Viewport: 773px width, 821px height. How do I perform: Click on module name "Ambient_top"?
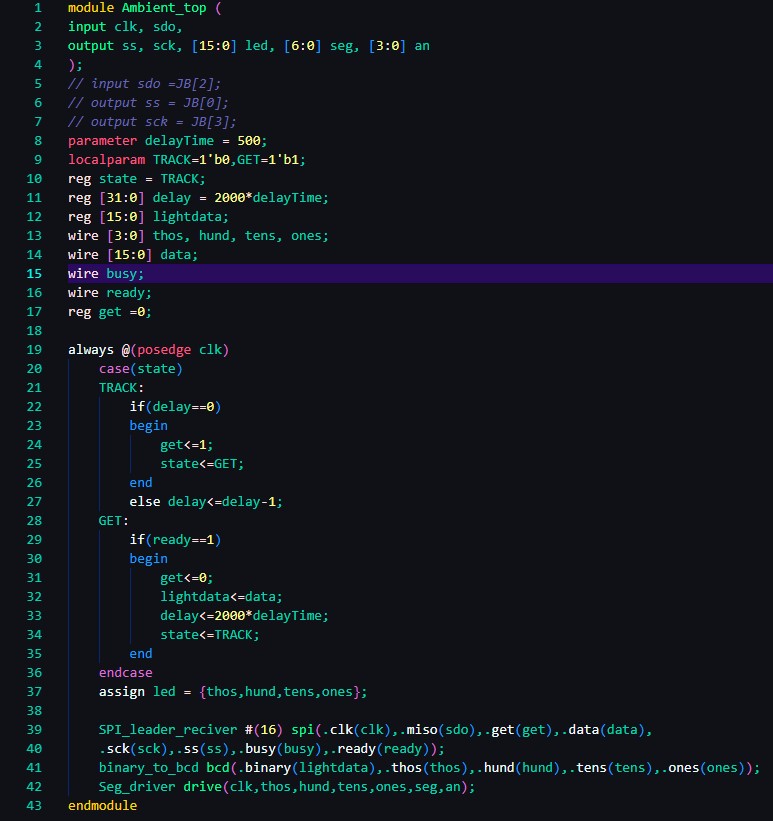164,8
